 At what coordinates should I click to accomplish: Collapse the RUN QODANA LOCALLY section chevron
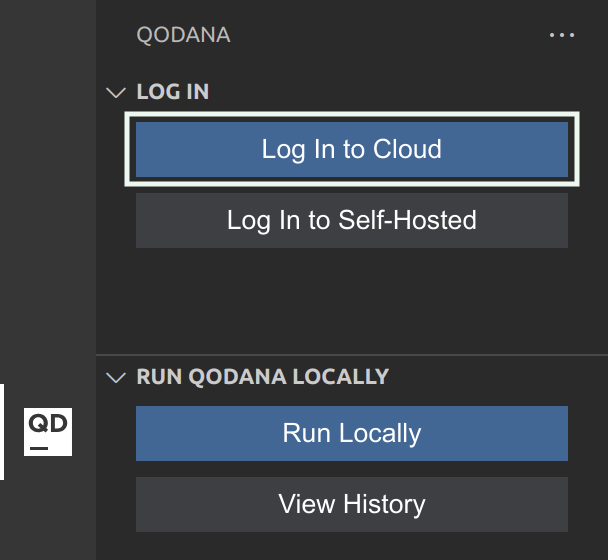[x=116, y=377]
